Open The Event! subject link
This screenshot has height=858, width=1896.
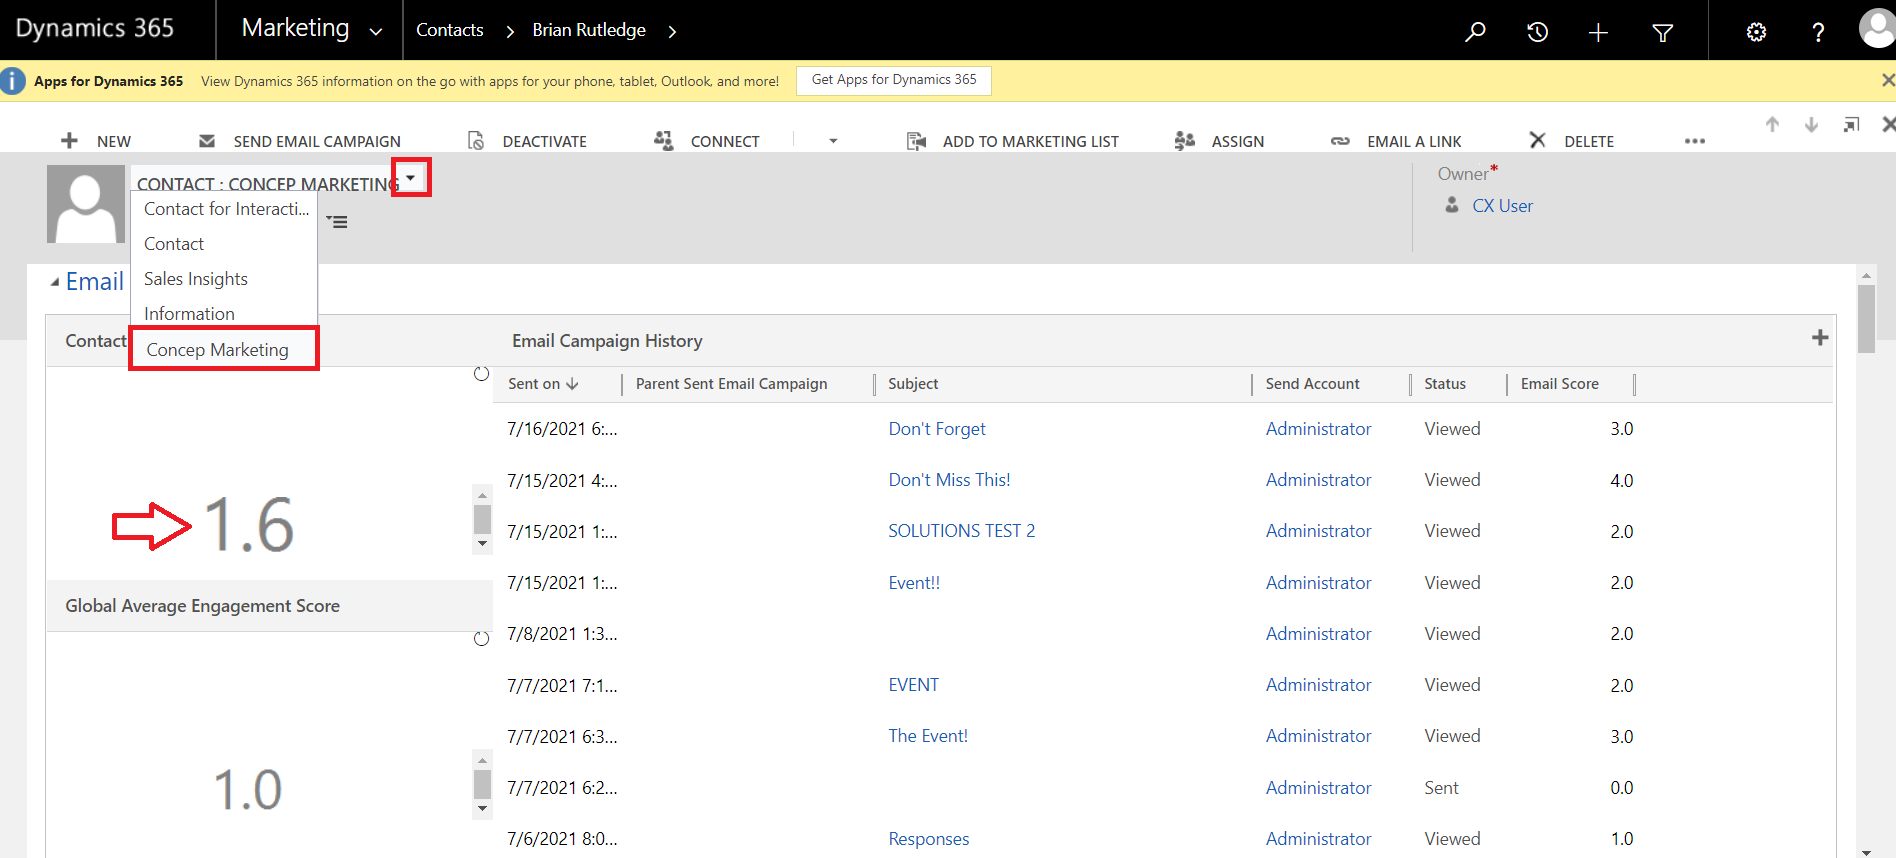click(x=928, y=736)
